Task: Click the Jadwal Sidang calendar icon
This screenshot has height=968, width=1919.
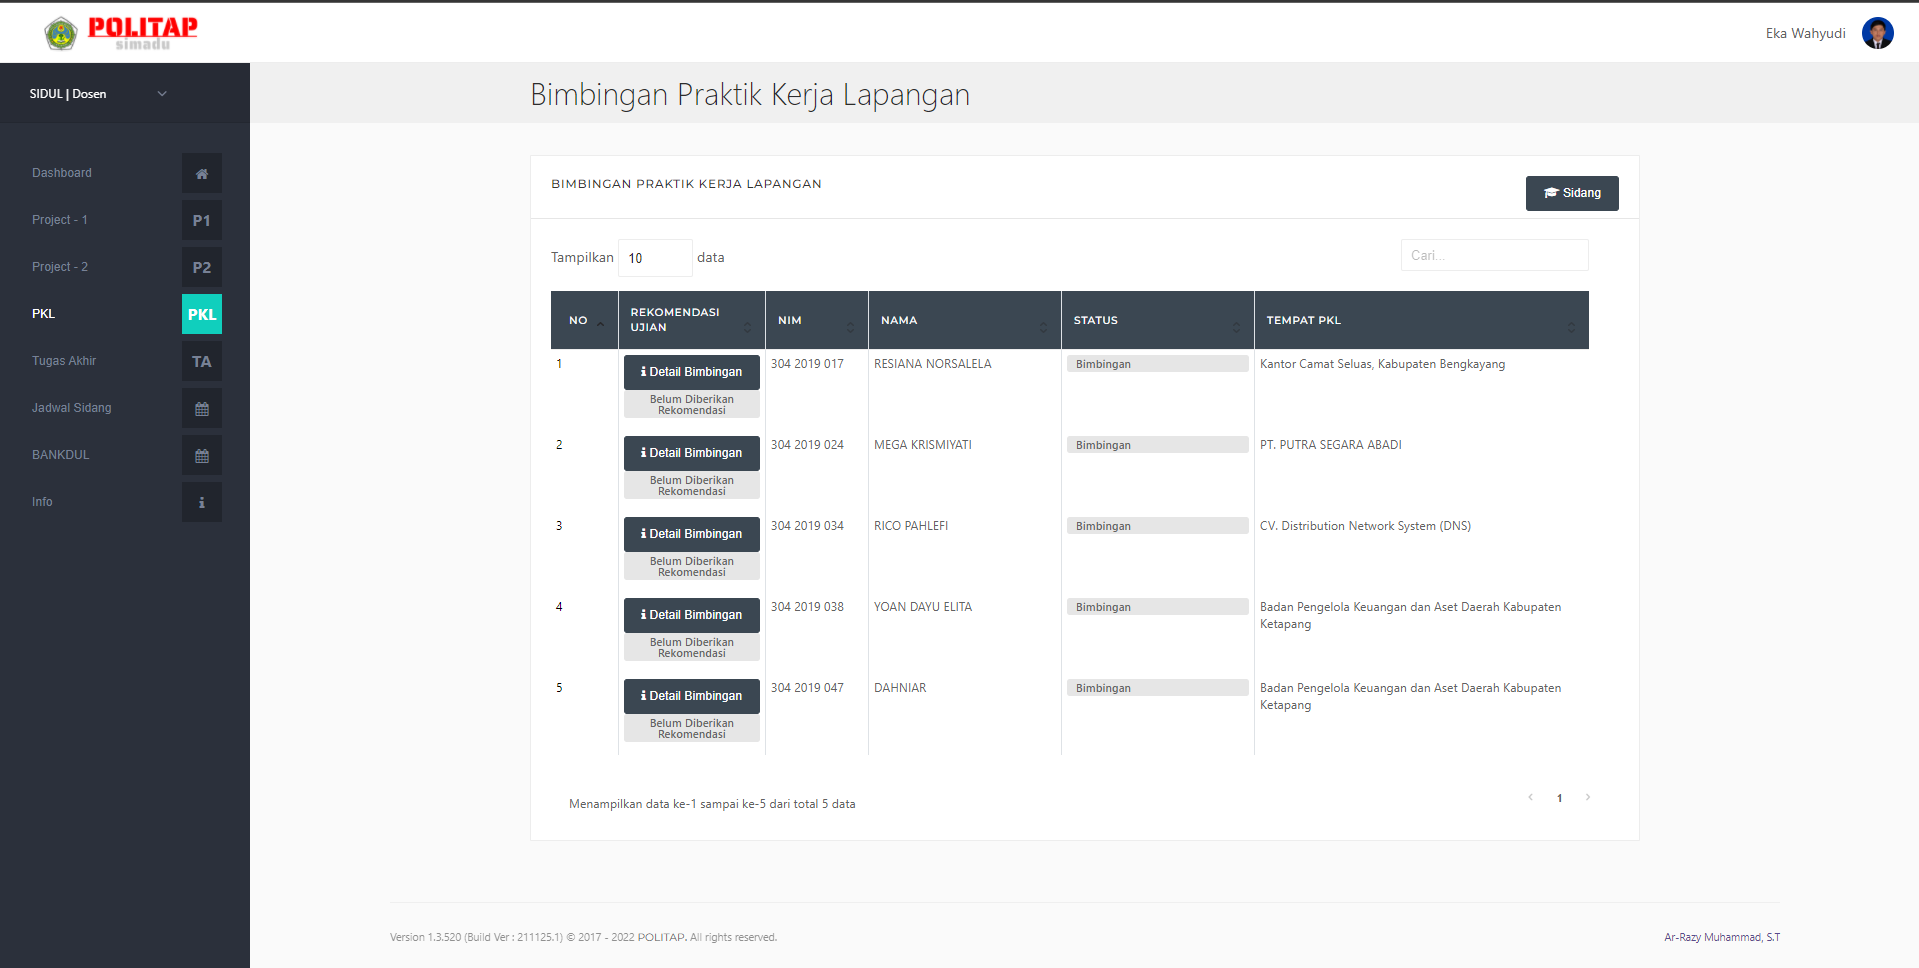Action: [201, 408]
